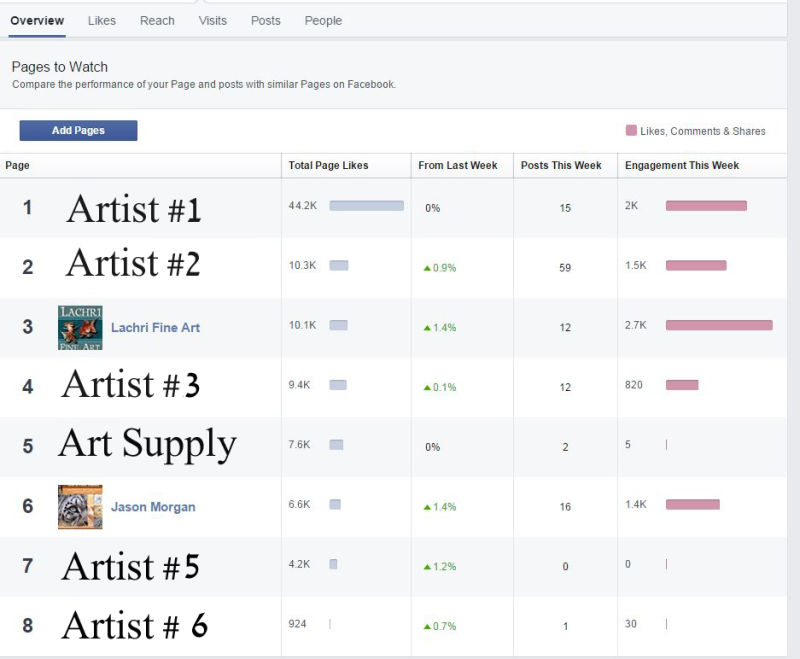Image resolution: width=800 pixels, height=659 pixels.
Task: Select the Overview tab
Action: coord(37,21)
